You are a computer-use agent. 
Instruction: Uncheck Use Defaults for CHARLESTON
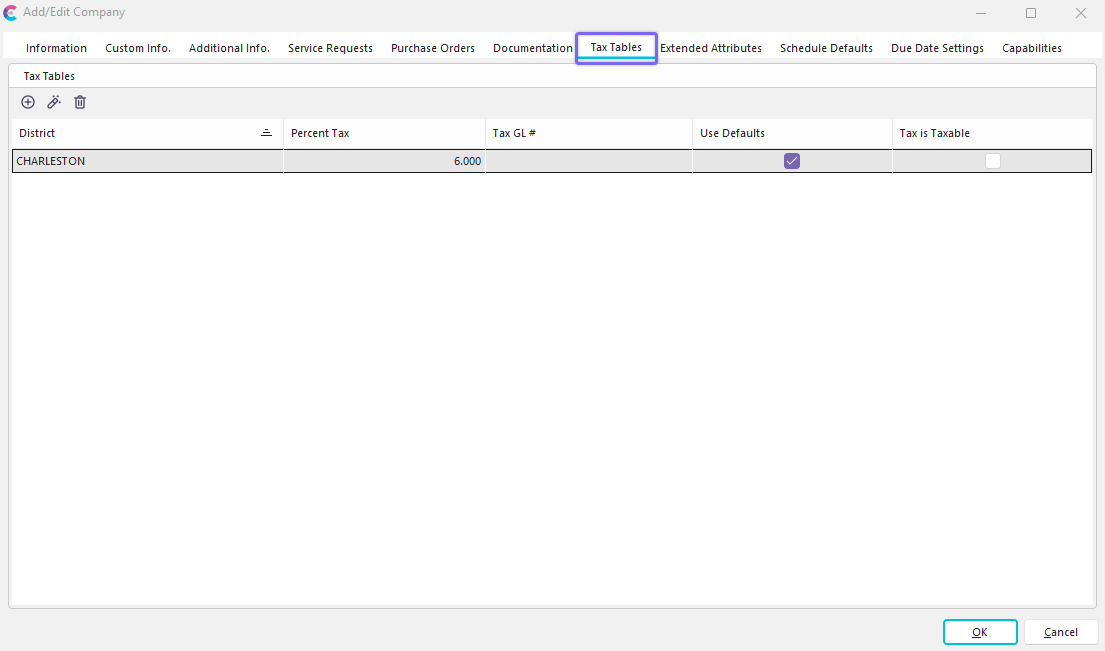pyautogui.click(x=792, y=161)
